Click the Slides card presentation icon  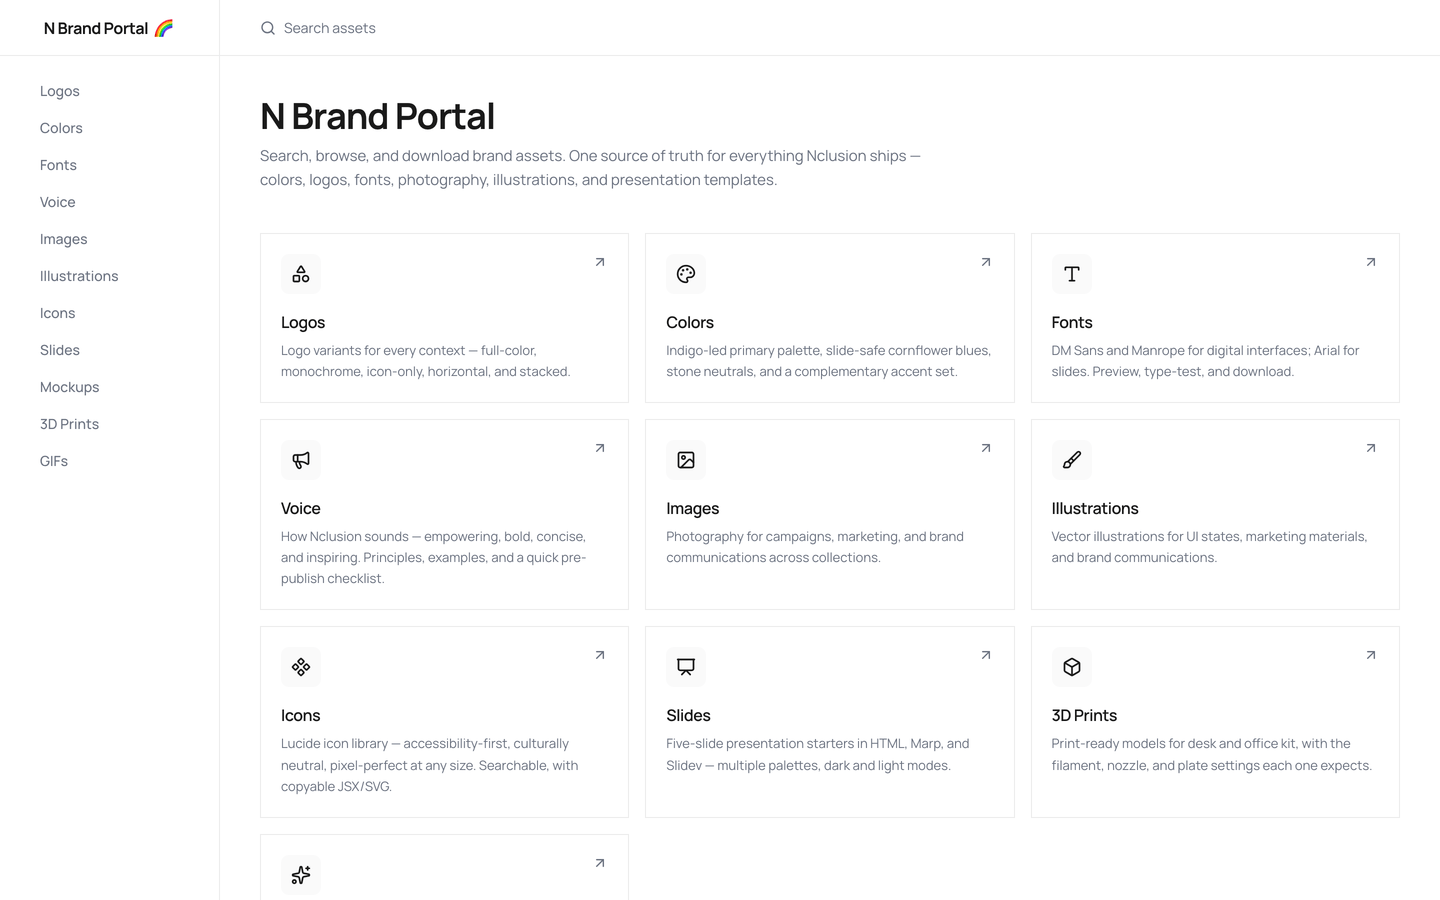coord(686,667)
